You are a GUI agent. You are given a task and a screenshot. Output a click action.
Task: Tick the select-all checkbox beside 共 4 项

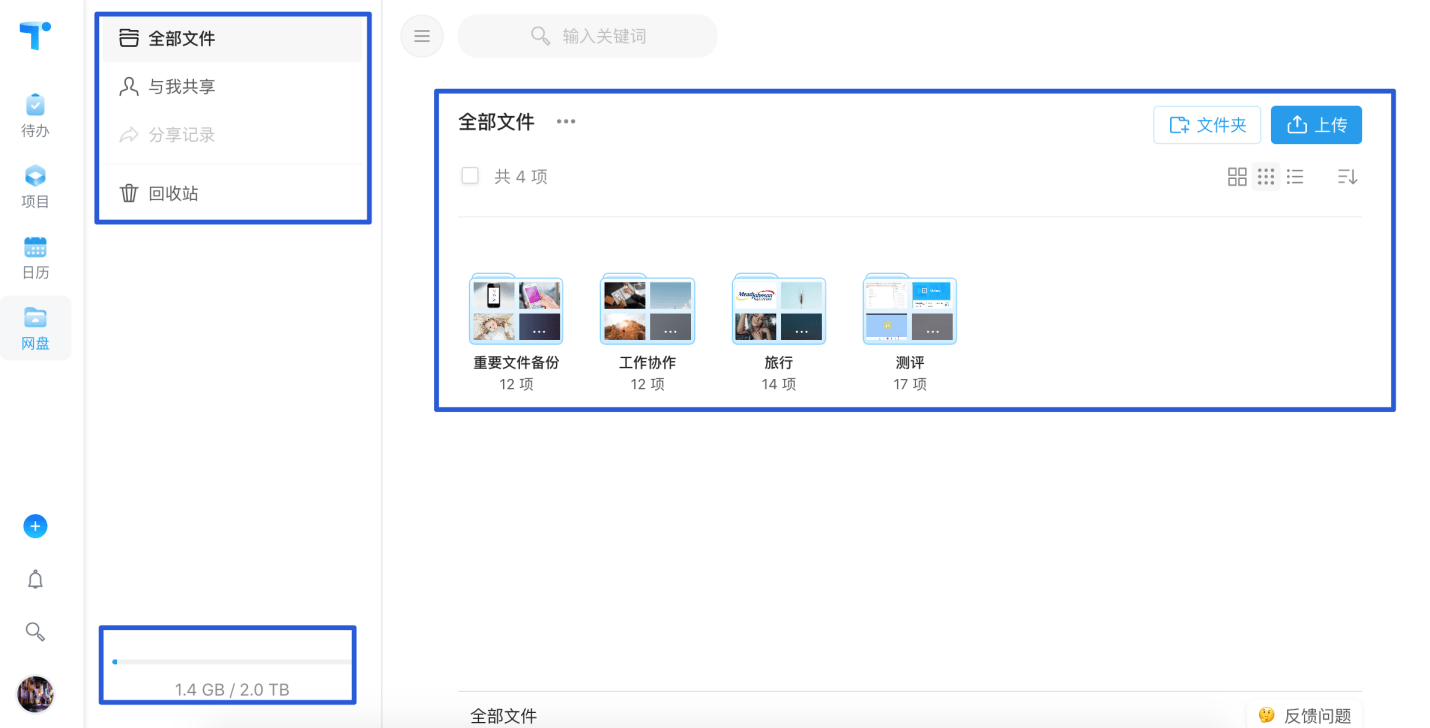470,176
